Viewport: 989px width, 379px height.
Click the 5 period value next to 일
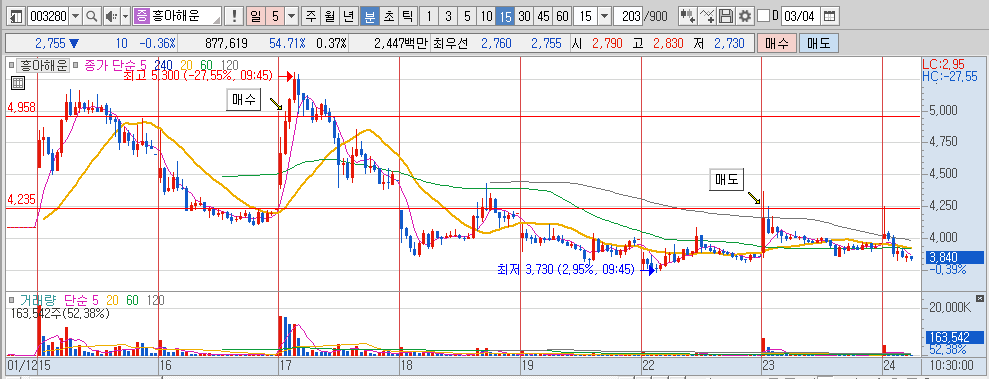[275, 16]
